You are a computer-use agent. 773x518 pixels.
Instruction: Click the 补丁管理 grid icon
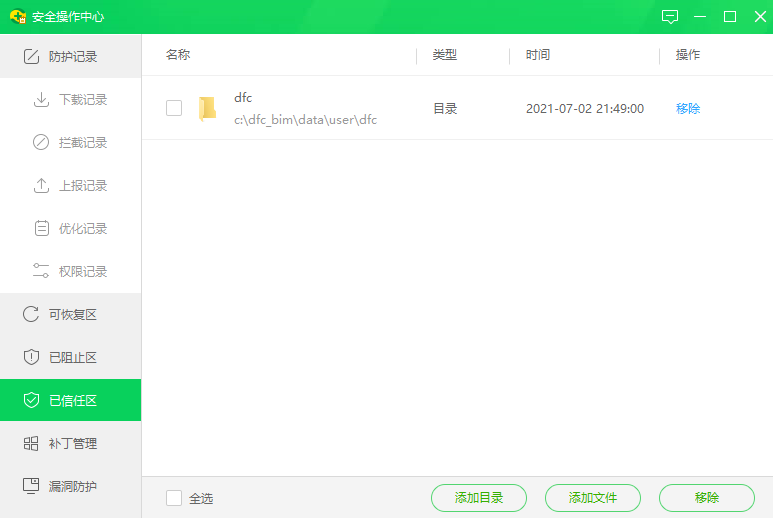[x=31, y=443]
